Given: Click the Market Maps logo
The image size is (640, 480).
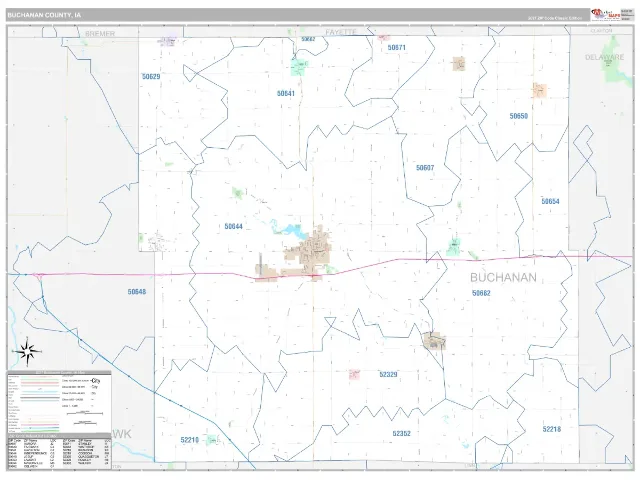Looking at the screenshot, I should [605, 14].
